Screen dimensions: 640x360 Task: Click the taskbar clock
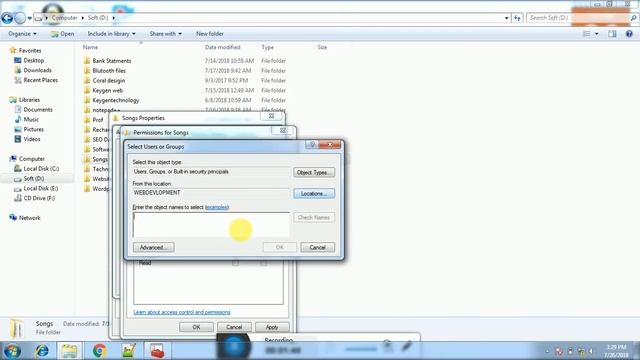coord(617,351)
